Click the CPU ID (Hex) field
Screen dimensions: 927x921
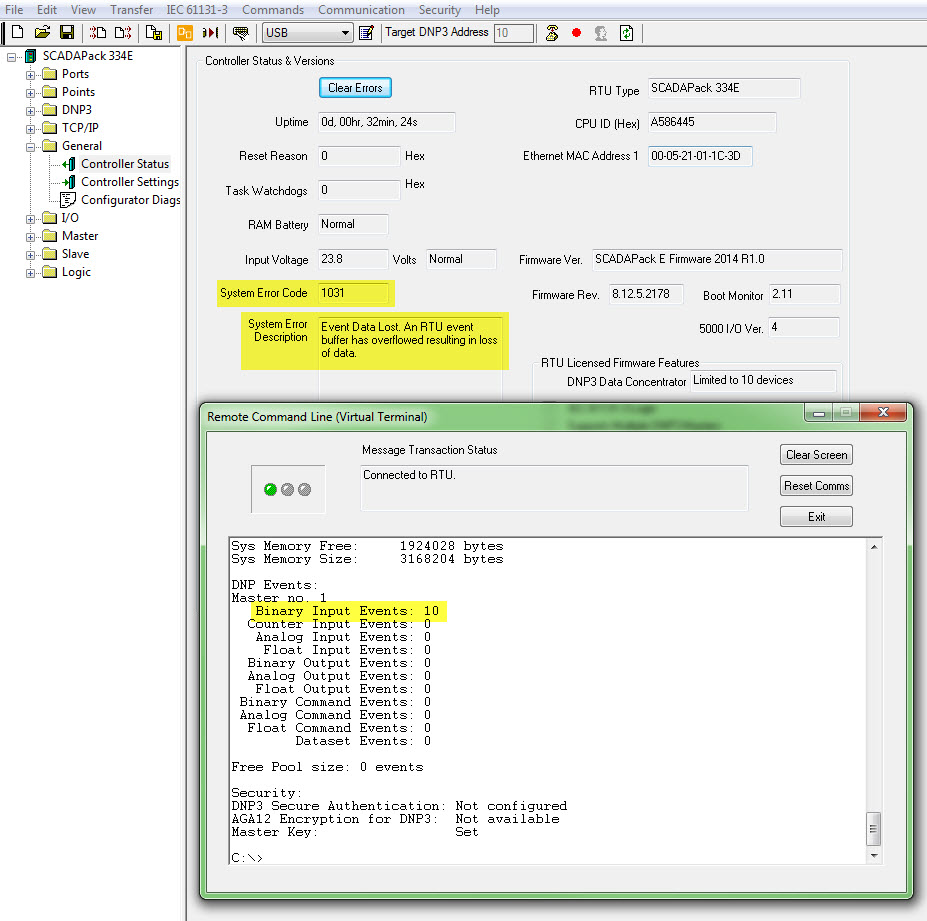(x=712, y=122)
